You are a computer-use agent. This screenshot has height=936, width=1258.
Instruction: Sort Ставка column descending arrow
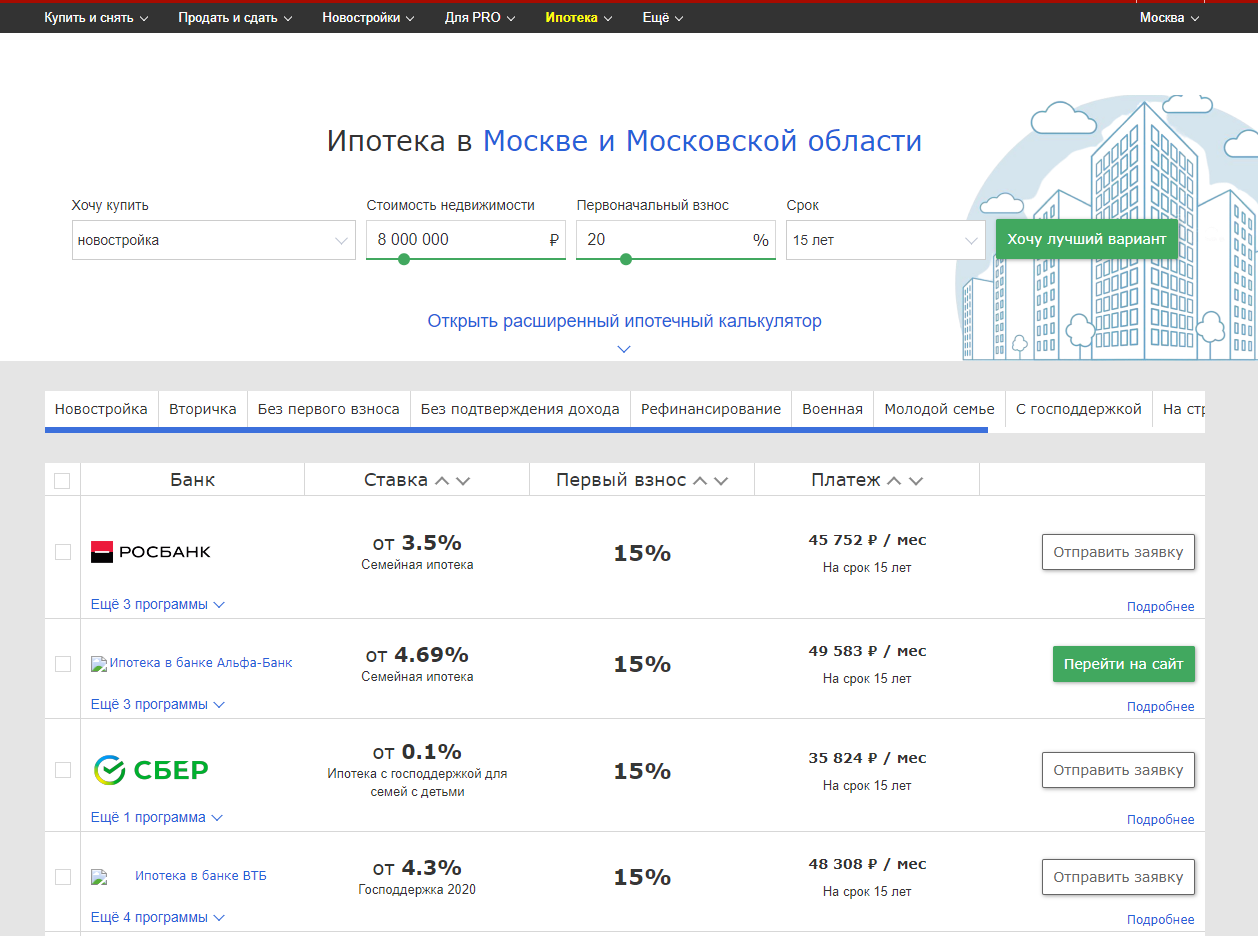[x=462, y=481]
